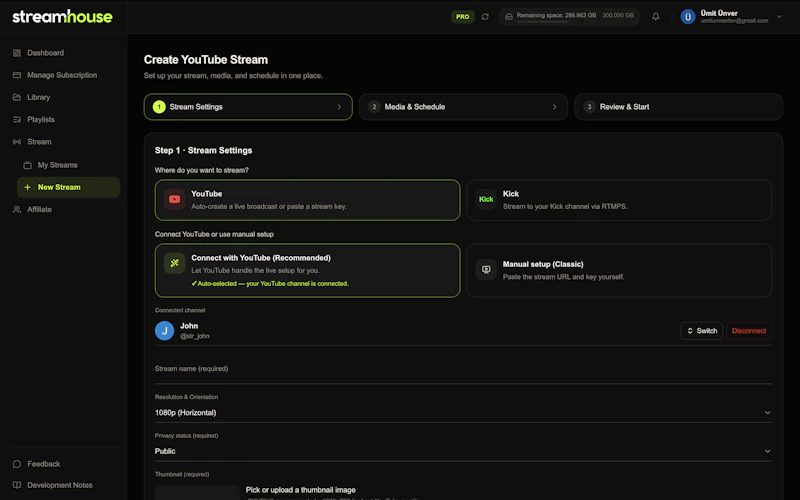Click 'Auto-selected — your YouTube channel is connected' text

coord(270,284)
